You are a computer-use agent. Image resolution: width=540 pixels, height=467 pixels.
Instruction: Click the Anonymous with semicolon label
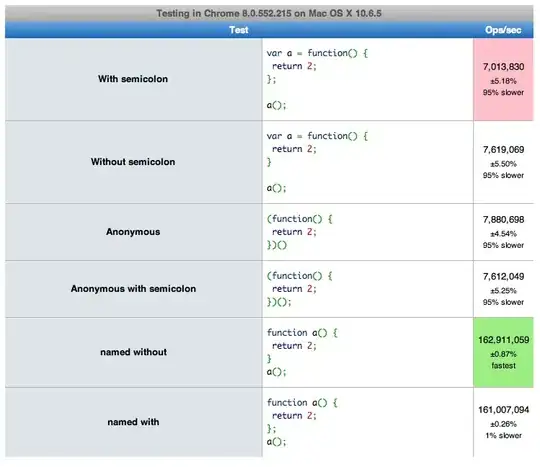point(133,289)
